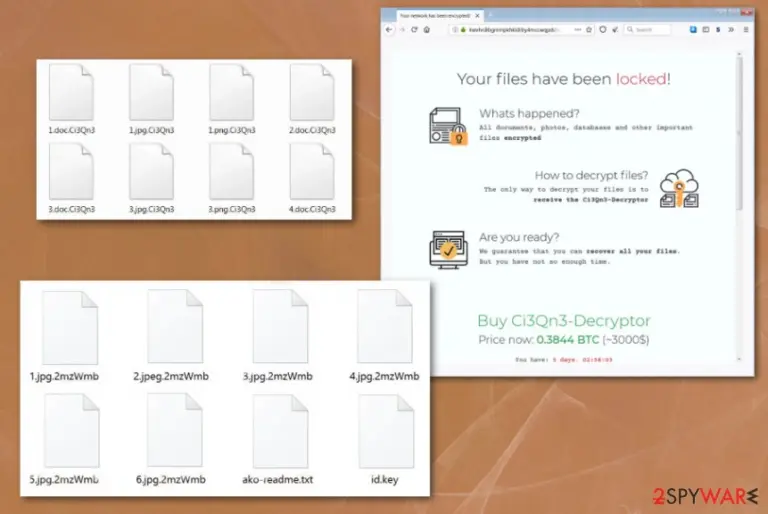Click the green padlock in the address bar
768x514 pixels.
tap(463, 30)
